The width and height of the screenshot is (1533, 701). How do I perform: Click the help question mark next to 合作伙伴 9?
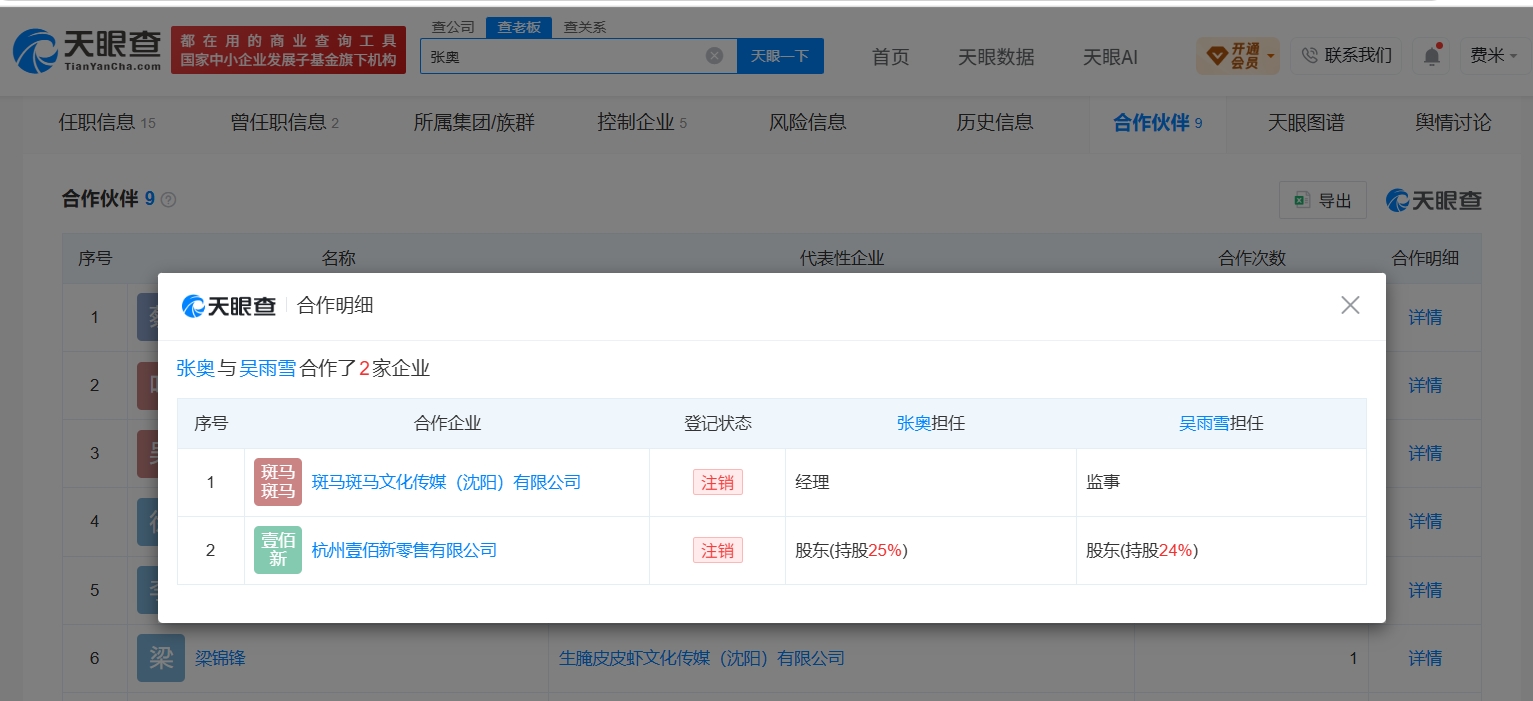coord(168,199)
